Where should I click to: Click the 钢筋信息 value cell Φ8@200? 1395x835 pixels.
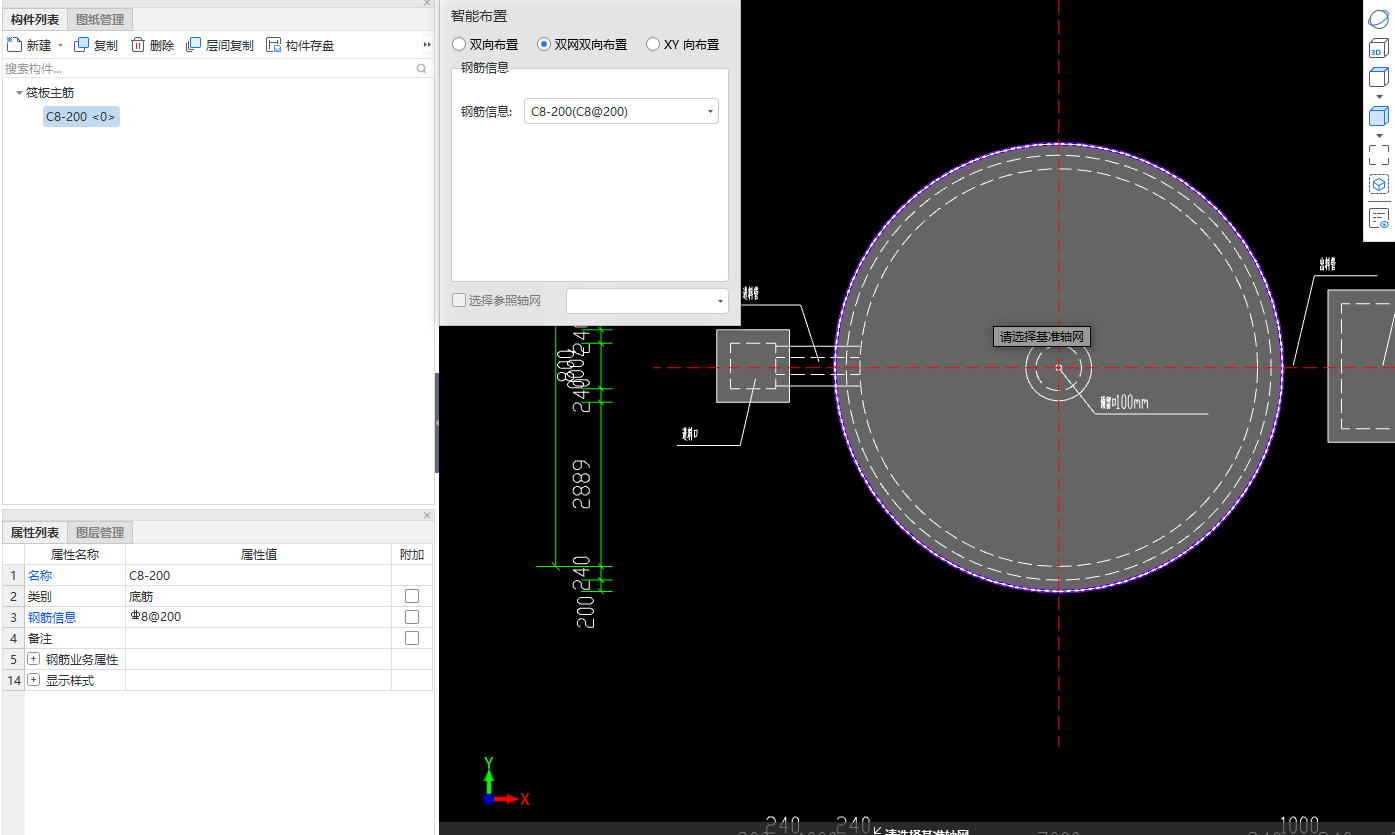(x=258, y=617)
